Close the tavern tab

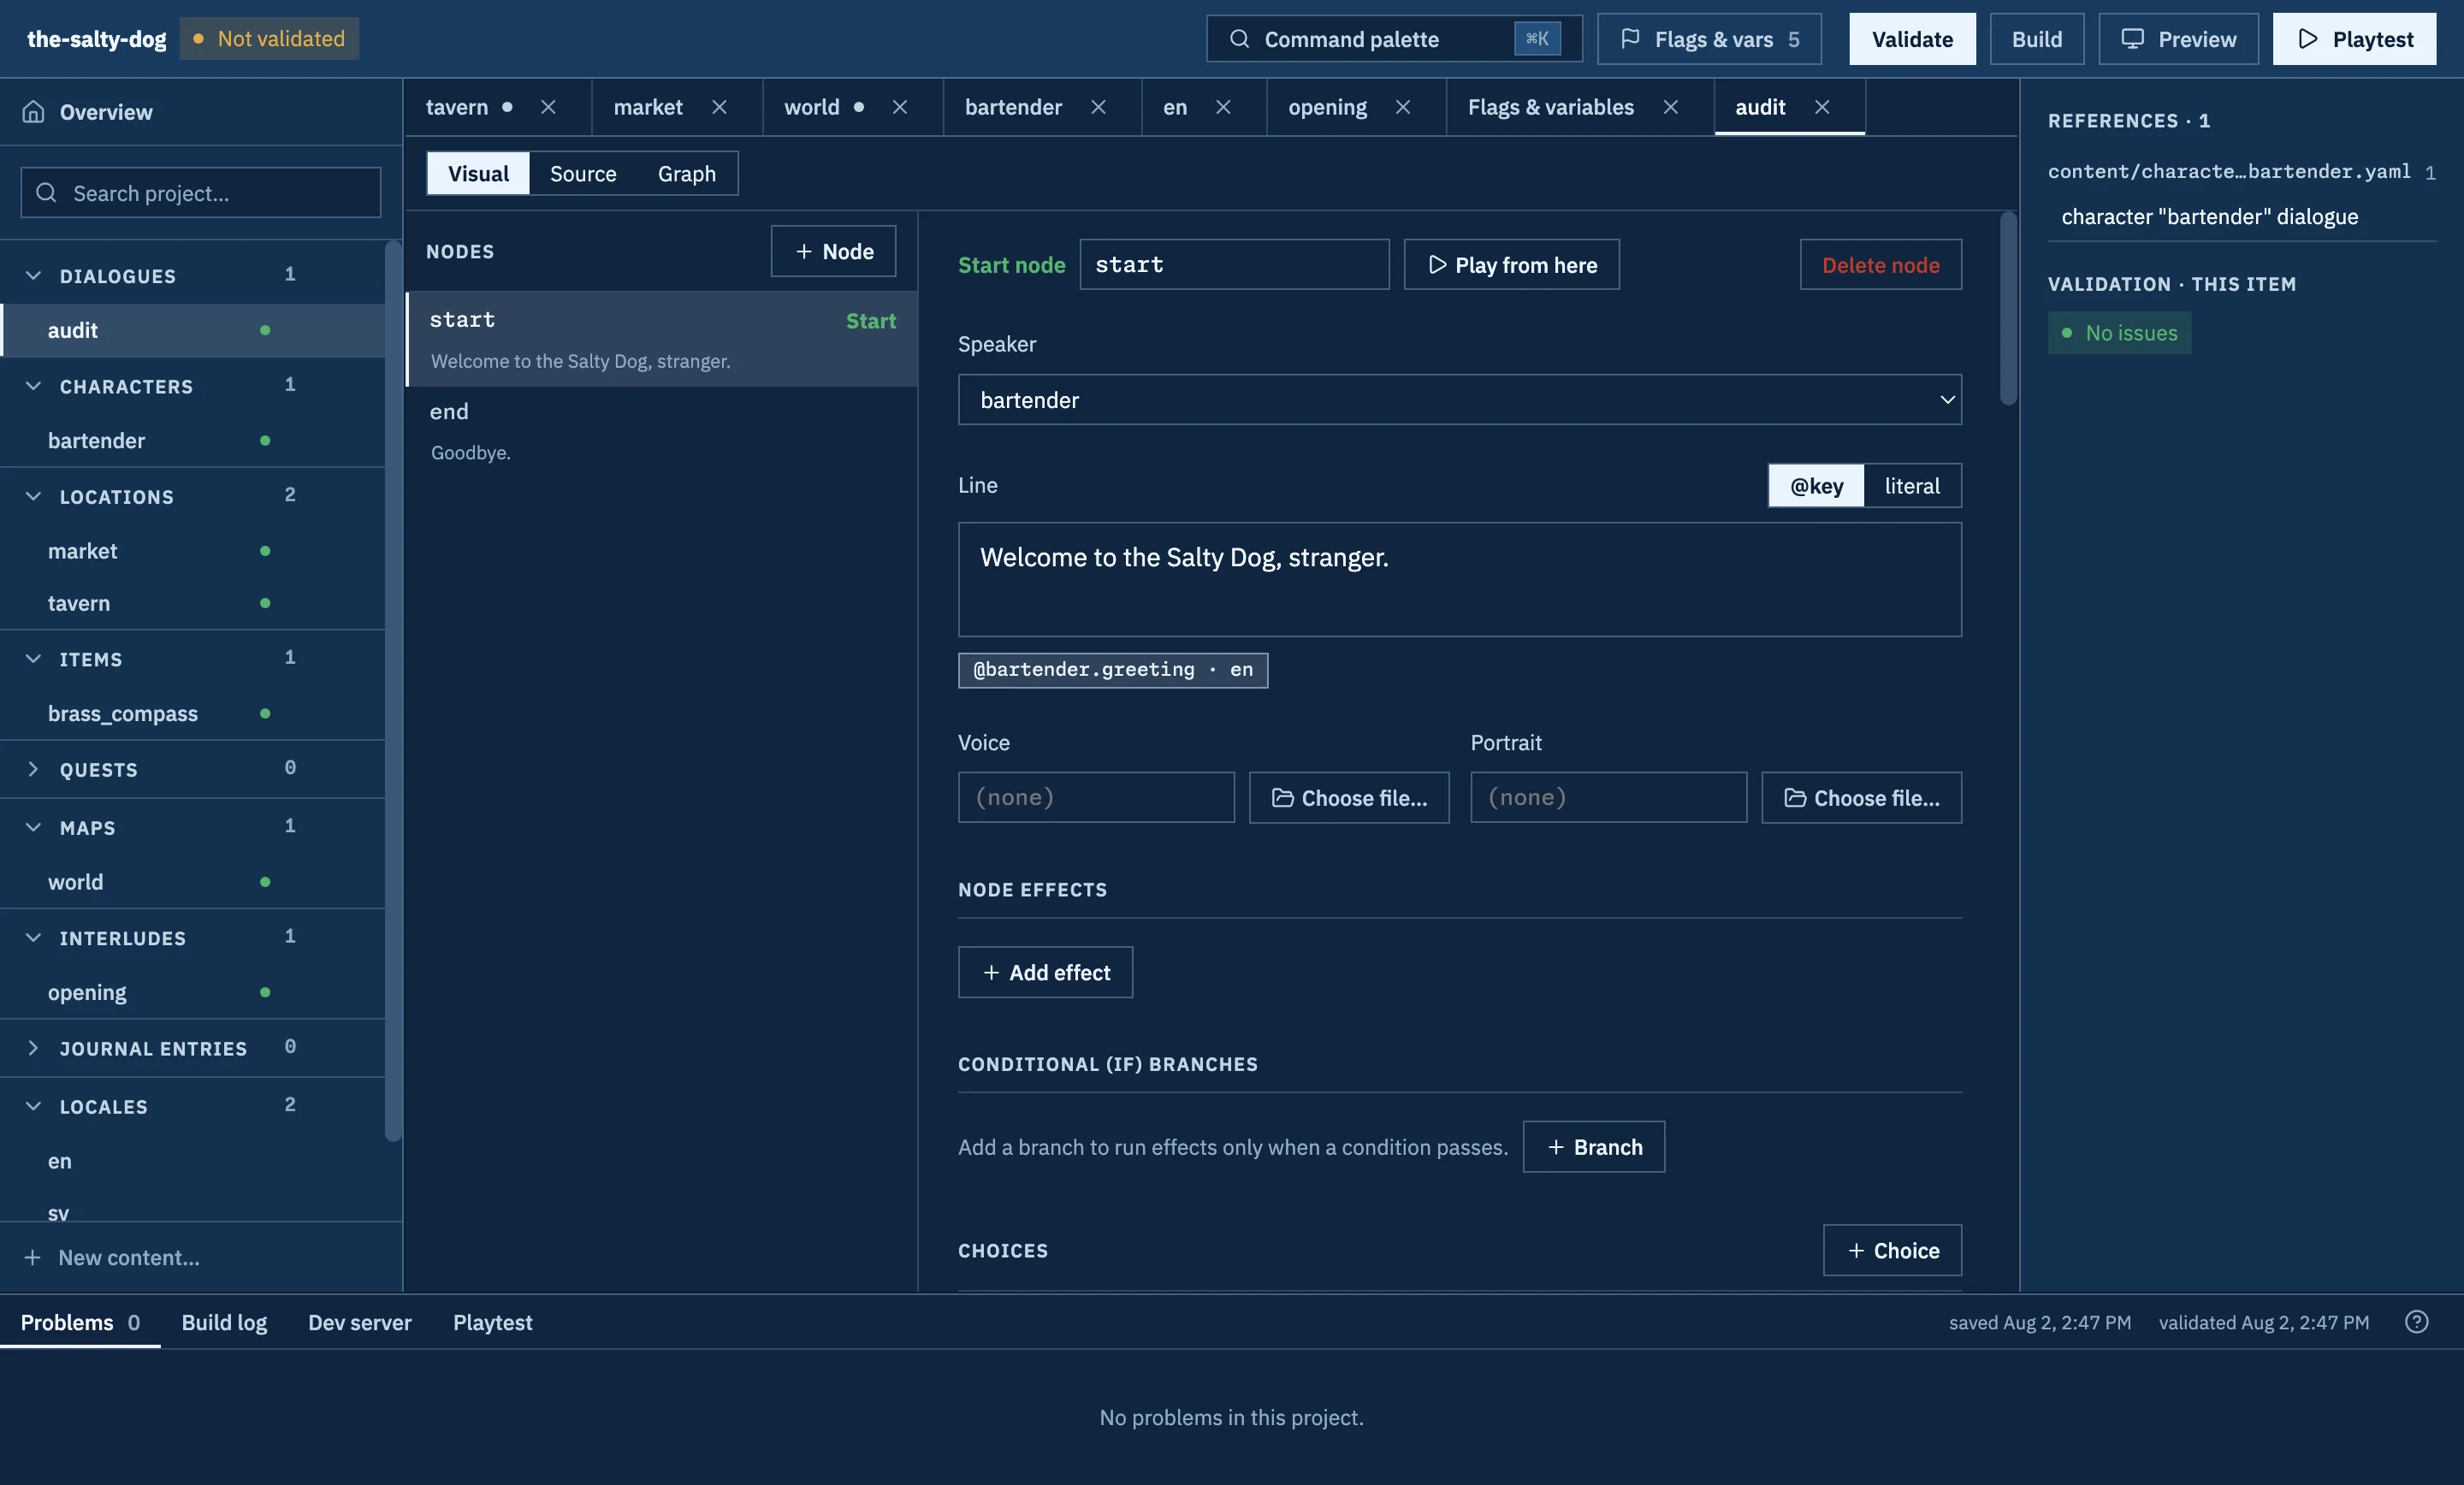[548, 107]
